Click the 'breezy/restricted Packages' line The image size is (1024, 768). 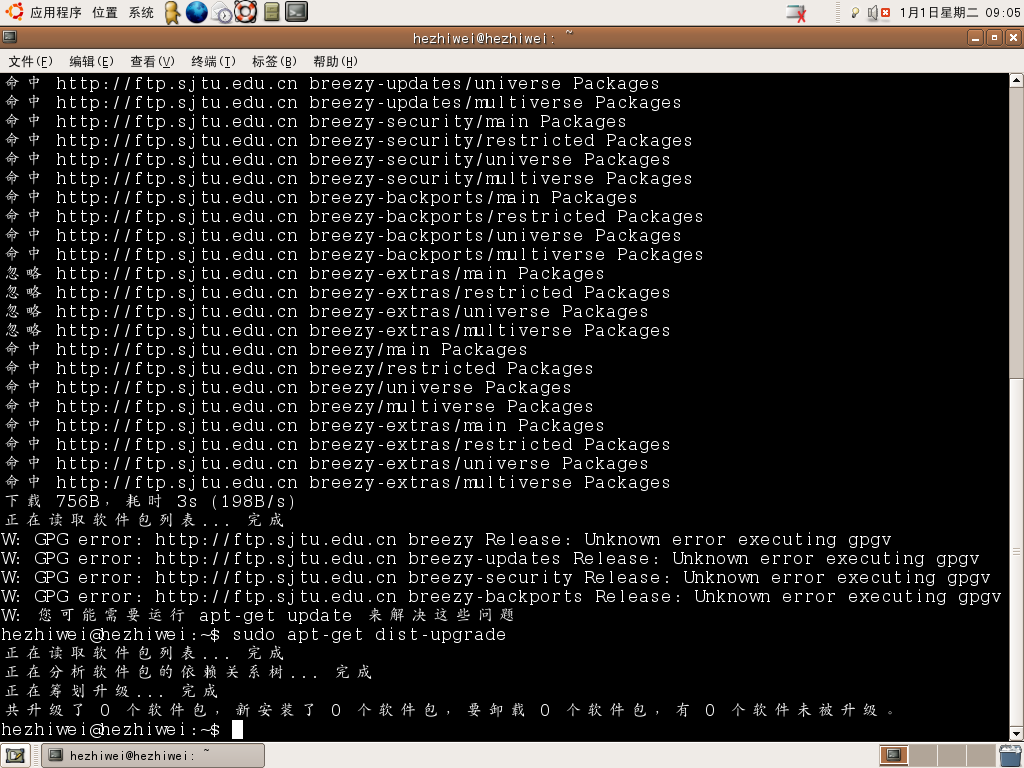(299, 368)
